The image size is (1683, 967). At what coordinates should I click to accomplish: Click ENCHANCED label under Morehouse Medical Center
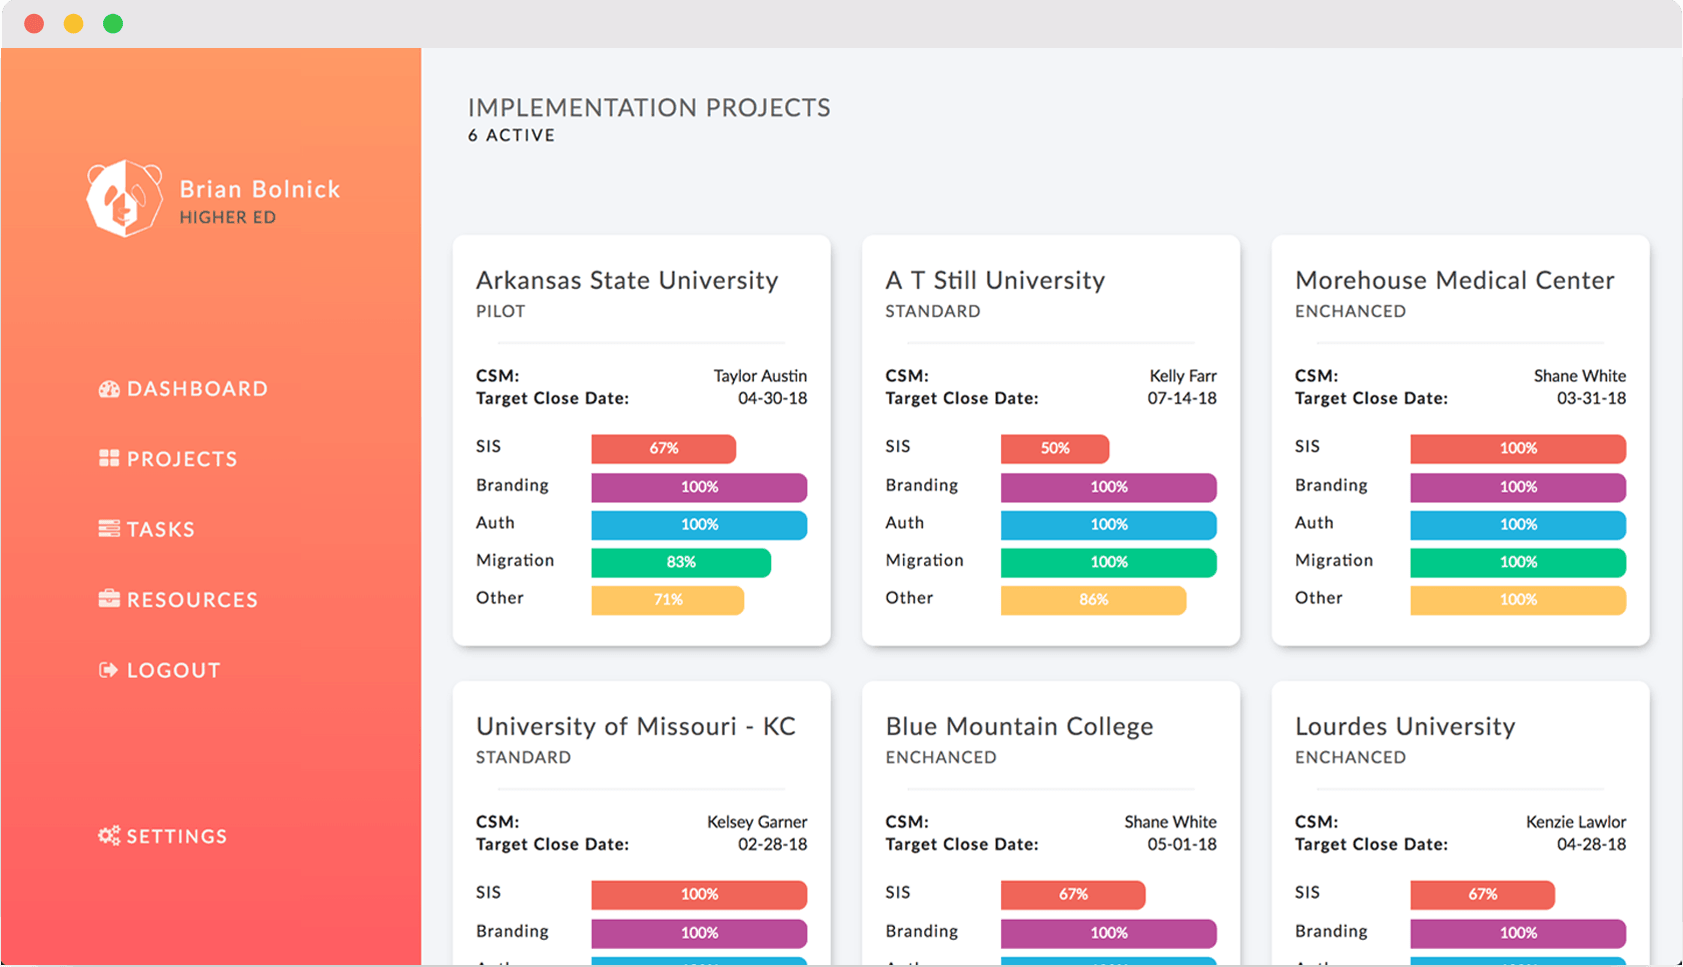click(1350, 311)
